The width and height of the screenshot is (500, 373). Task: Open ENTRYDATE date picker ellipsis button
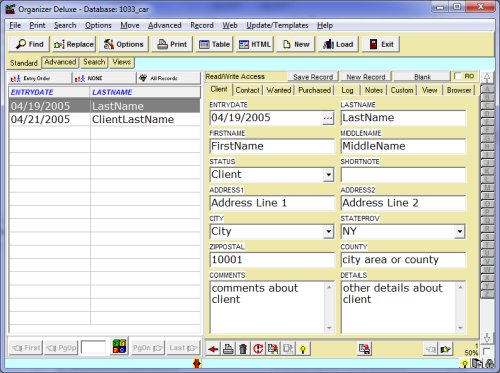pos(328,118)
